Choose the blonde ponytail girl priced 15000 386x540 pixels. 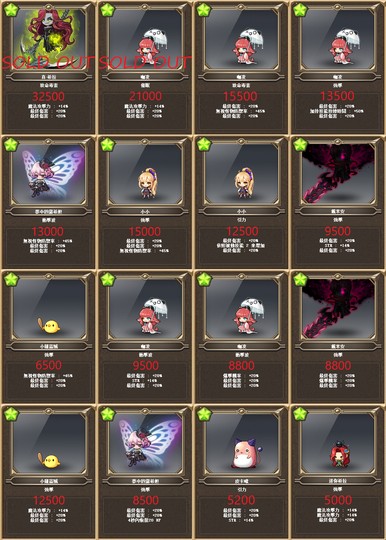click(x=145, y=174)
